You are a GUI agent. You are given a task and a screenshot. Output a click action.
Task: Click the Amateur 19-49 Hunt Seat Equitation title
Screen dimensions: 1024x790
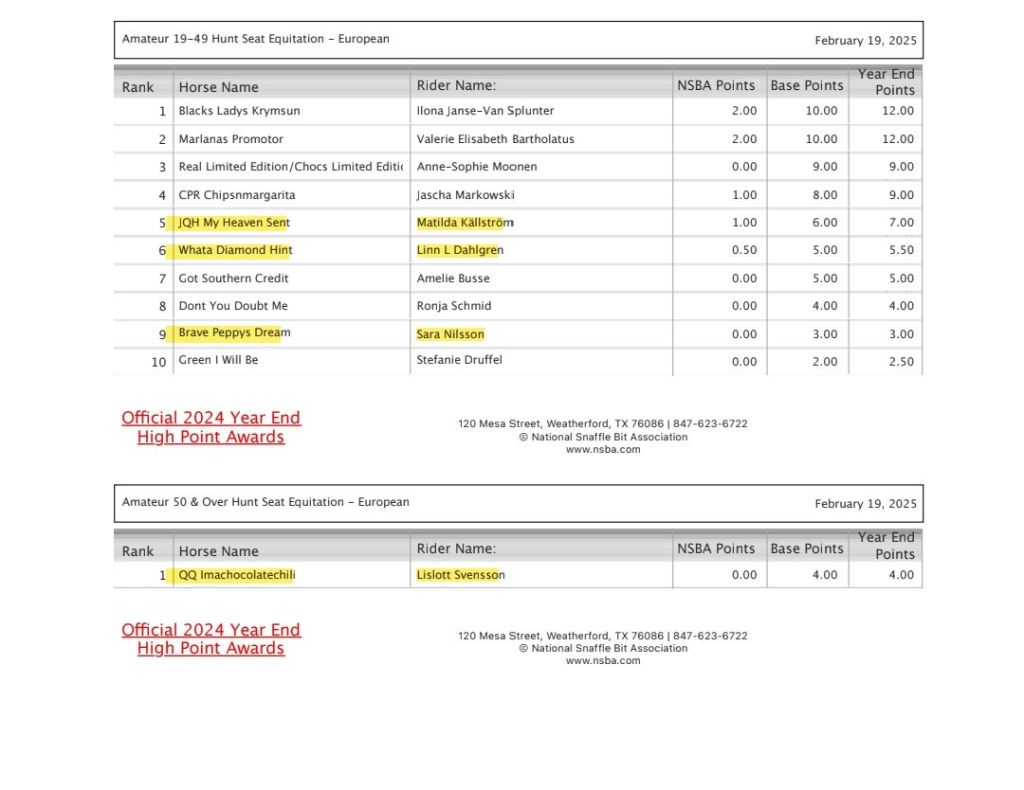[255, 39]
